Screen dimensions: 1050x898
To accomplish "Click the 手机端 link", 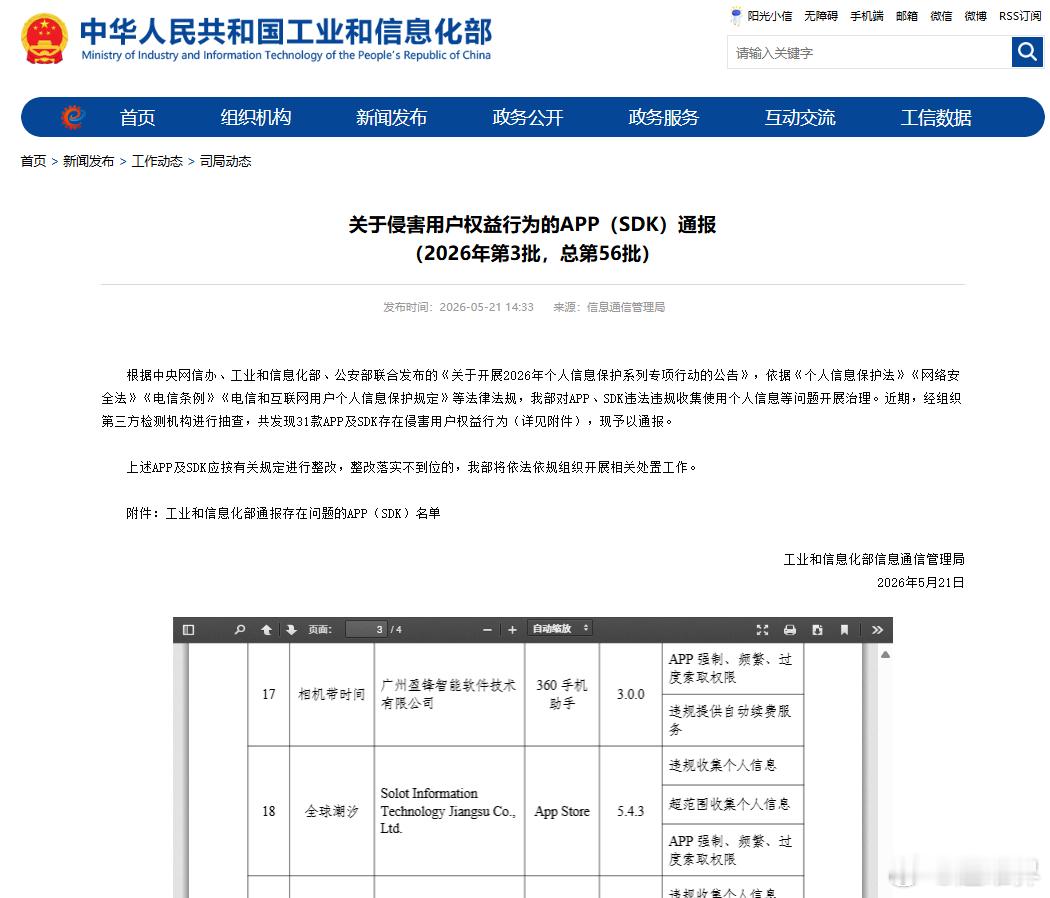I will (x=867, y=16).
